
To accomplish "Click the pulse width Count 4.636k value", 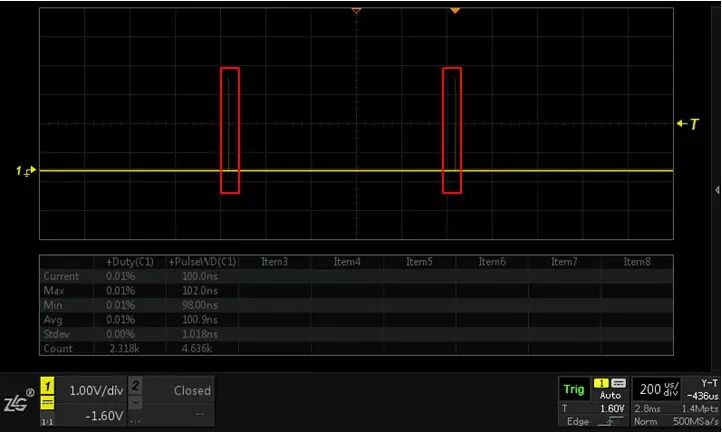I will pos(197,349).
